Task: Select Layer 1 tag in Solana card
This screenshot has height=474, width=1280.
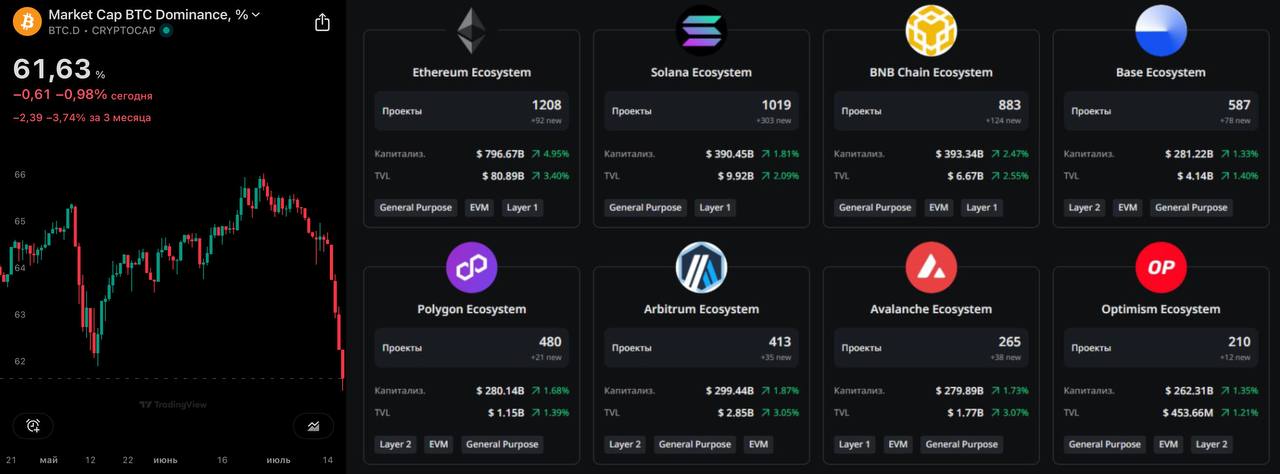Action: click(715, 208)
